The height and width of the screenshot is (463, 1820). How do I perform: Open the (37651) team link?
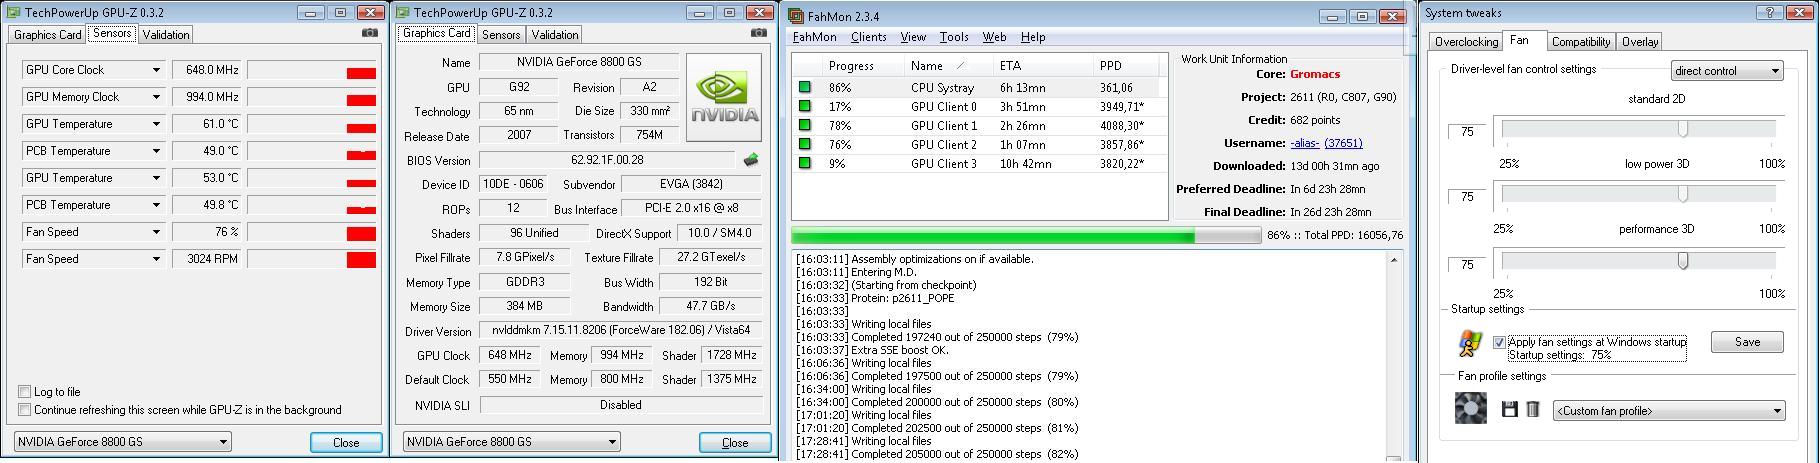click(1343, 143)
